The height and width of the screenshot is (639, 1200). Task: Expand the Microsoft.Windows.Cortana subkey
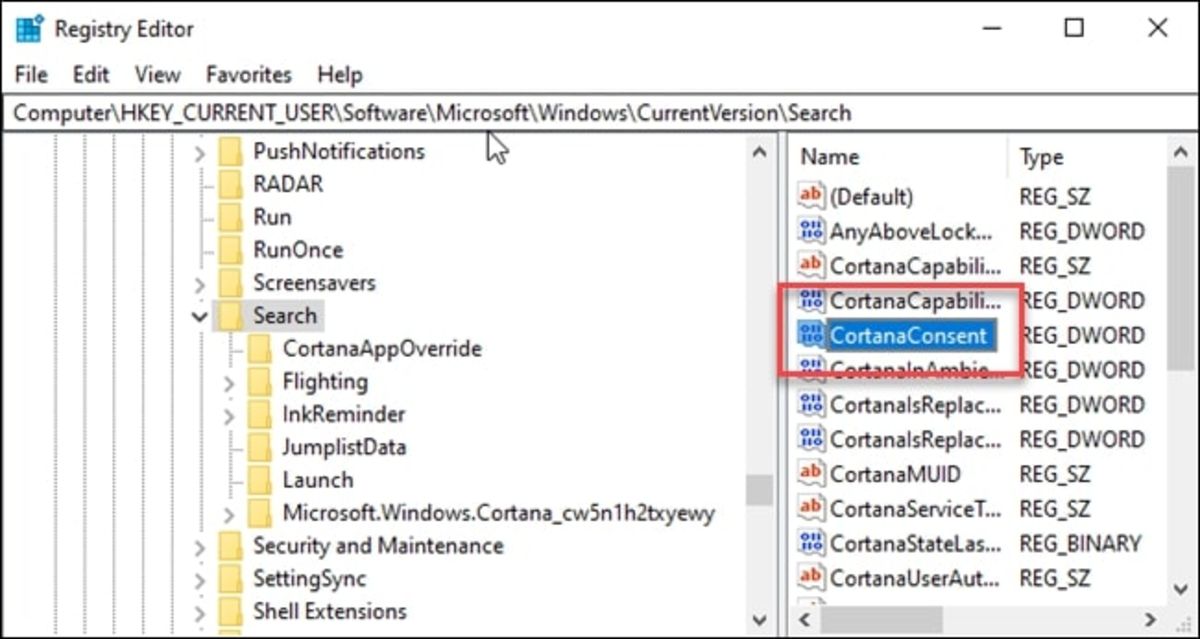point(229,515)
